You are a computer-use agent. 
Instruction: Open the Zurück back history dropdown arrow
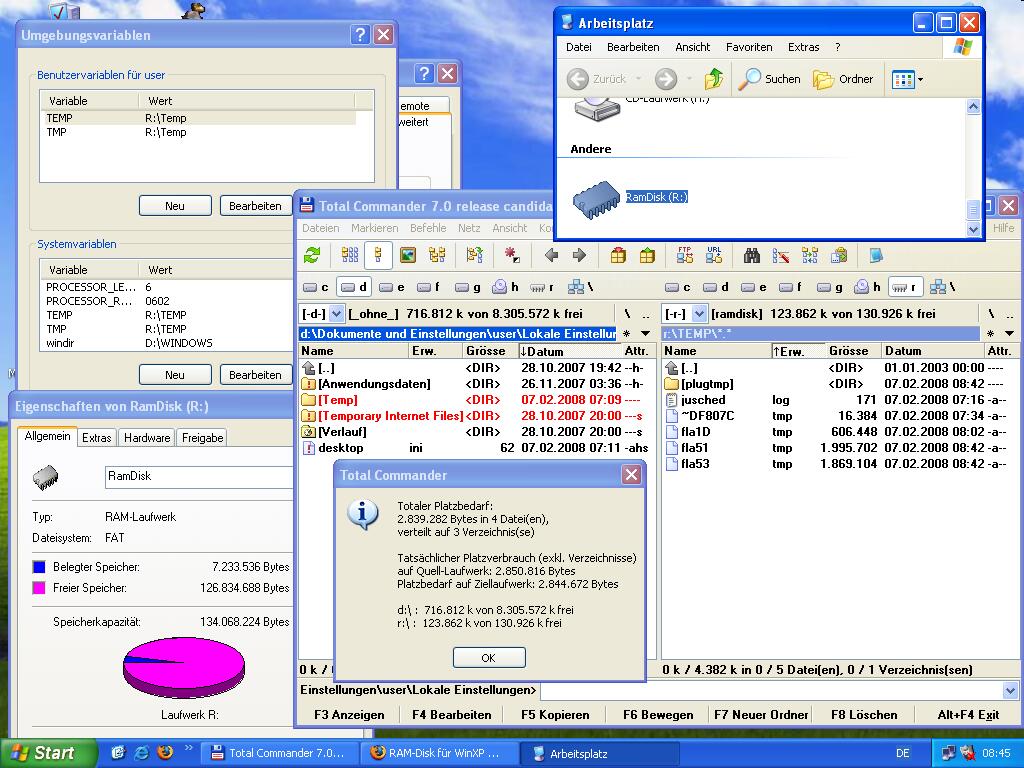coord(638,79)
